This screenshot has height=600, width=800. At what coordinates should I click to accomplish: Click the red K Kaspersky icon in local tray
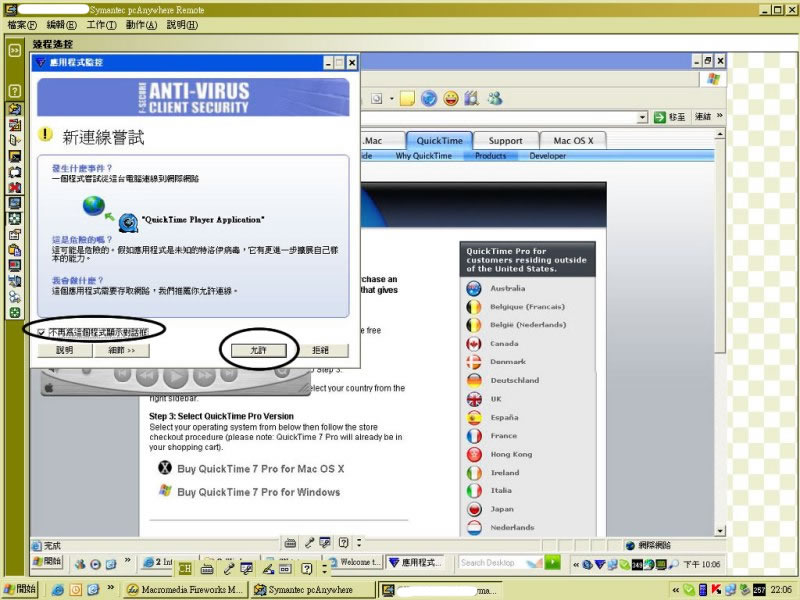click(716, 590)
